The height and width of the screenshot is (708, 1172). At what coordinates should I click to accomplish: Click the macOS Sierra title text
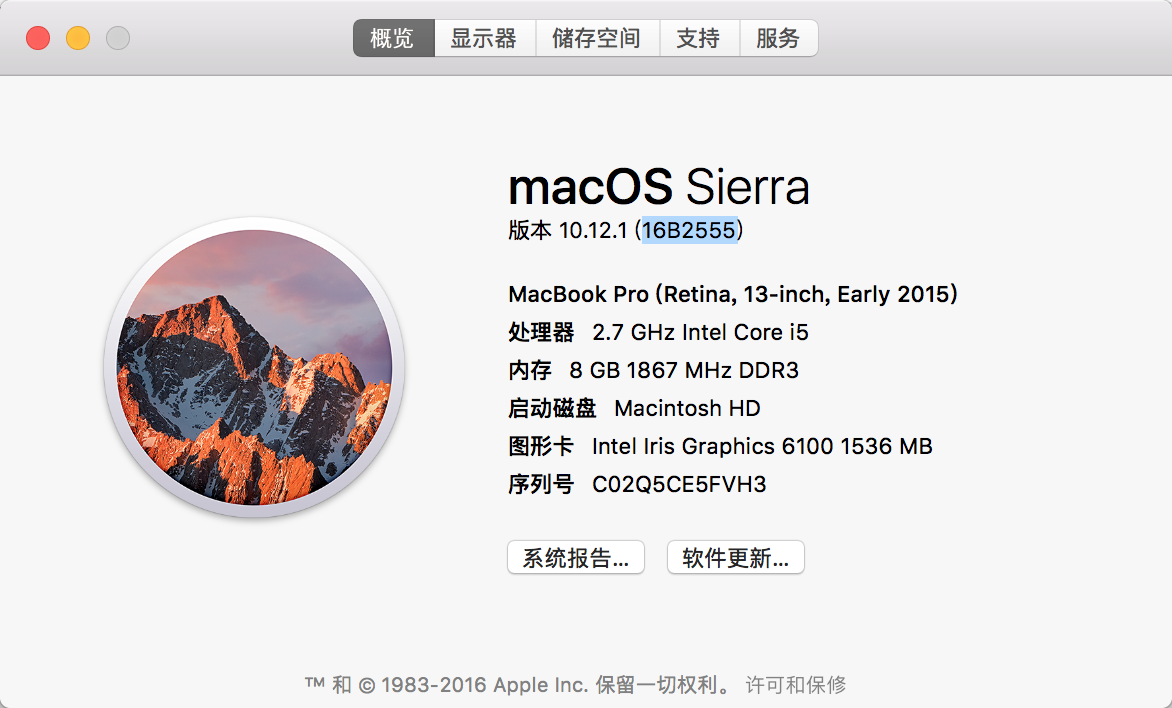click(658, 188)
